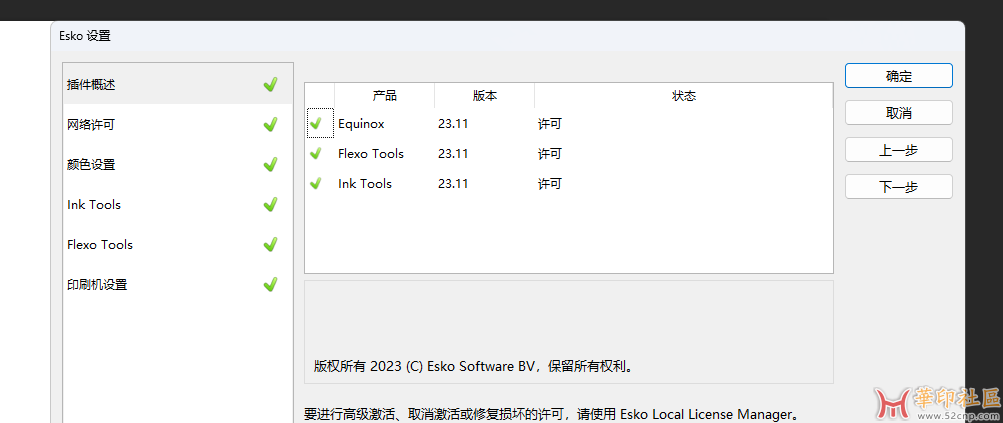
Task: Click the Esko 设置 window title
Action: [x=85, y=36]
